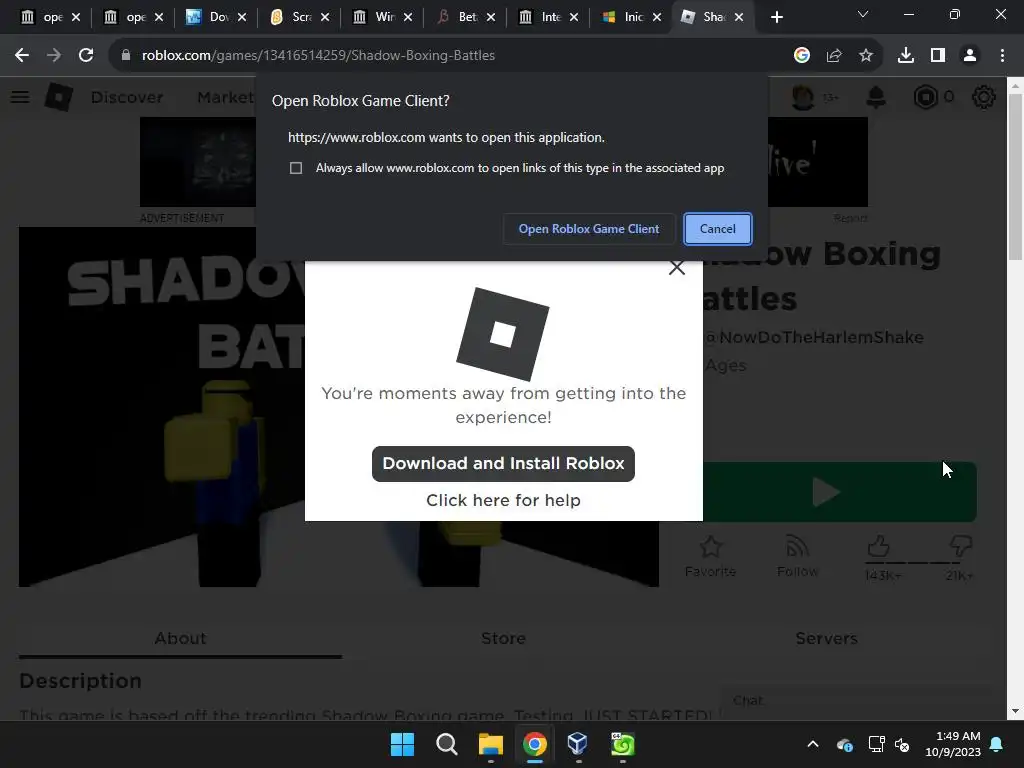Click the muted volume tray icon
The image size is (1024, 768).
[x=903, y=744]
